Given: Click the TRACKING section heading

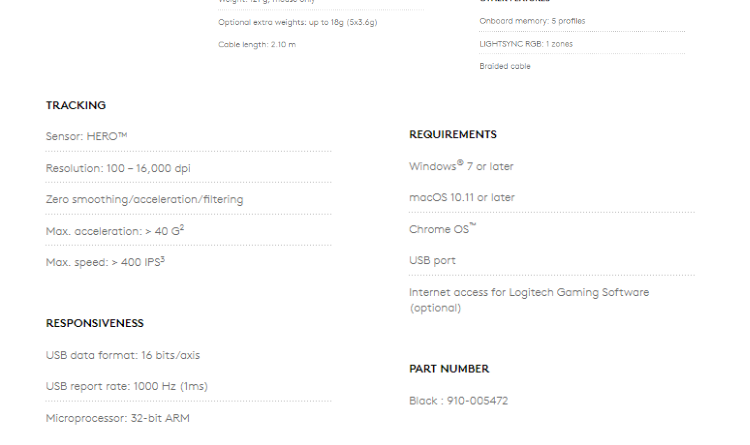Looking at the screenshot, I should [76, 105].
